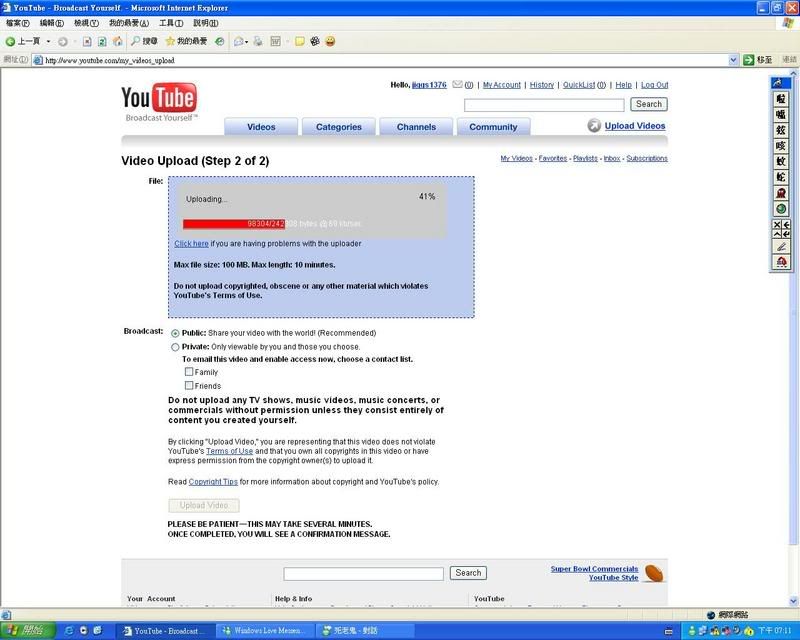Select the Public broadcast radio button

point(175,333)
